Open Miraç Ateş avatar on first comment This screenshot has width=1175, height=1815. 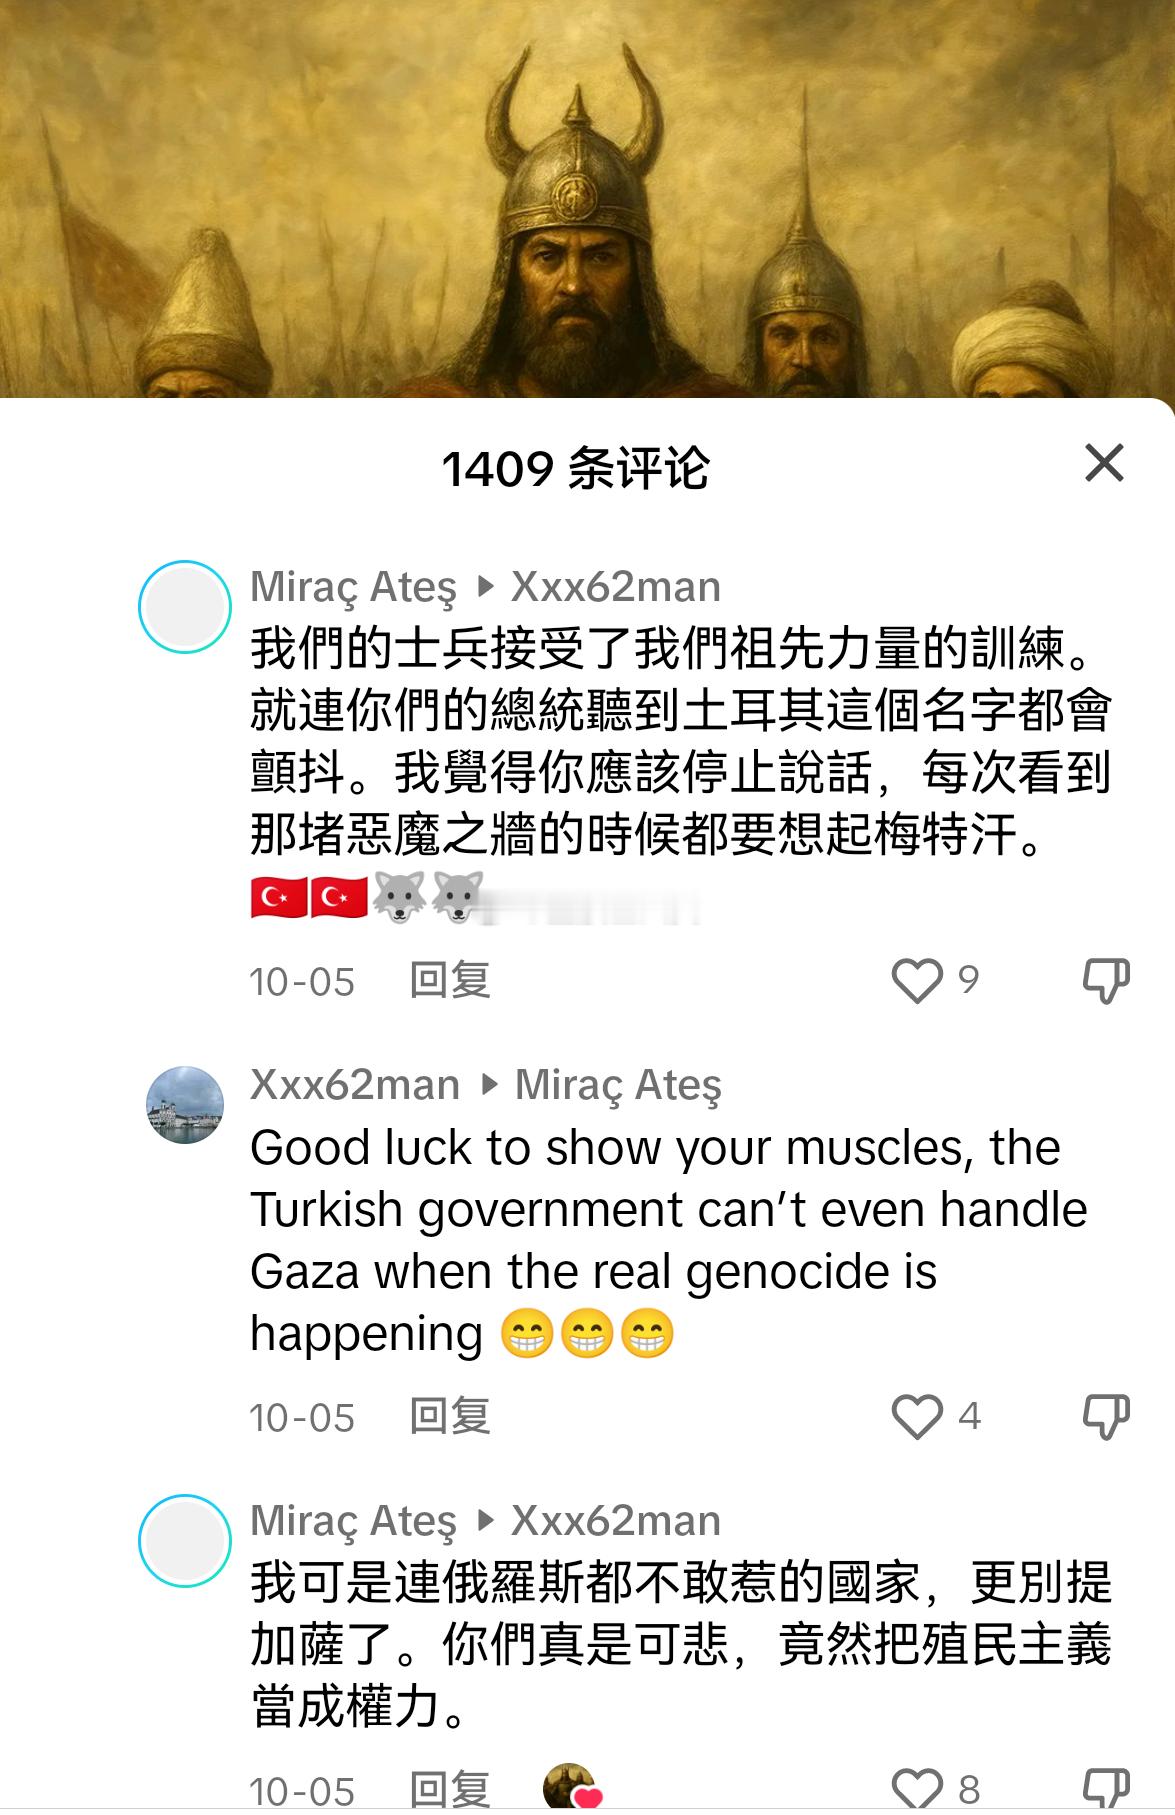pyautogui.click(x=185, y=607)
